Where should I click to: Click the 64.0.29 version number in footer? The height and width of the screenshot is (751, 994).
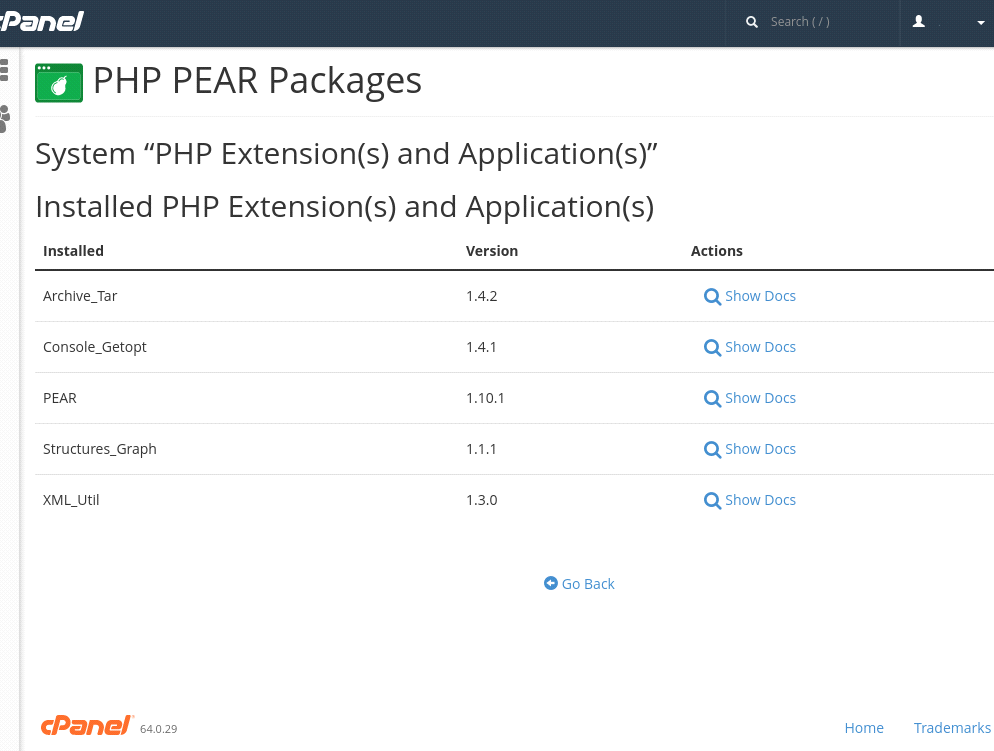pos(158,729)
